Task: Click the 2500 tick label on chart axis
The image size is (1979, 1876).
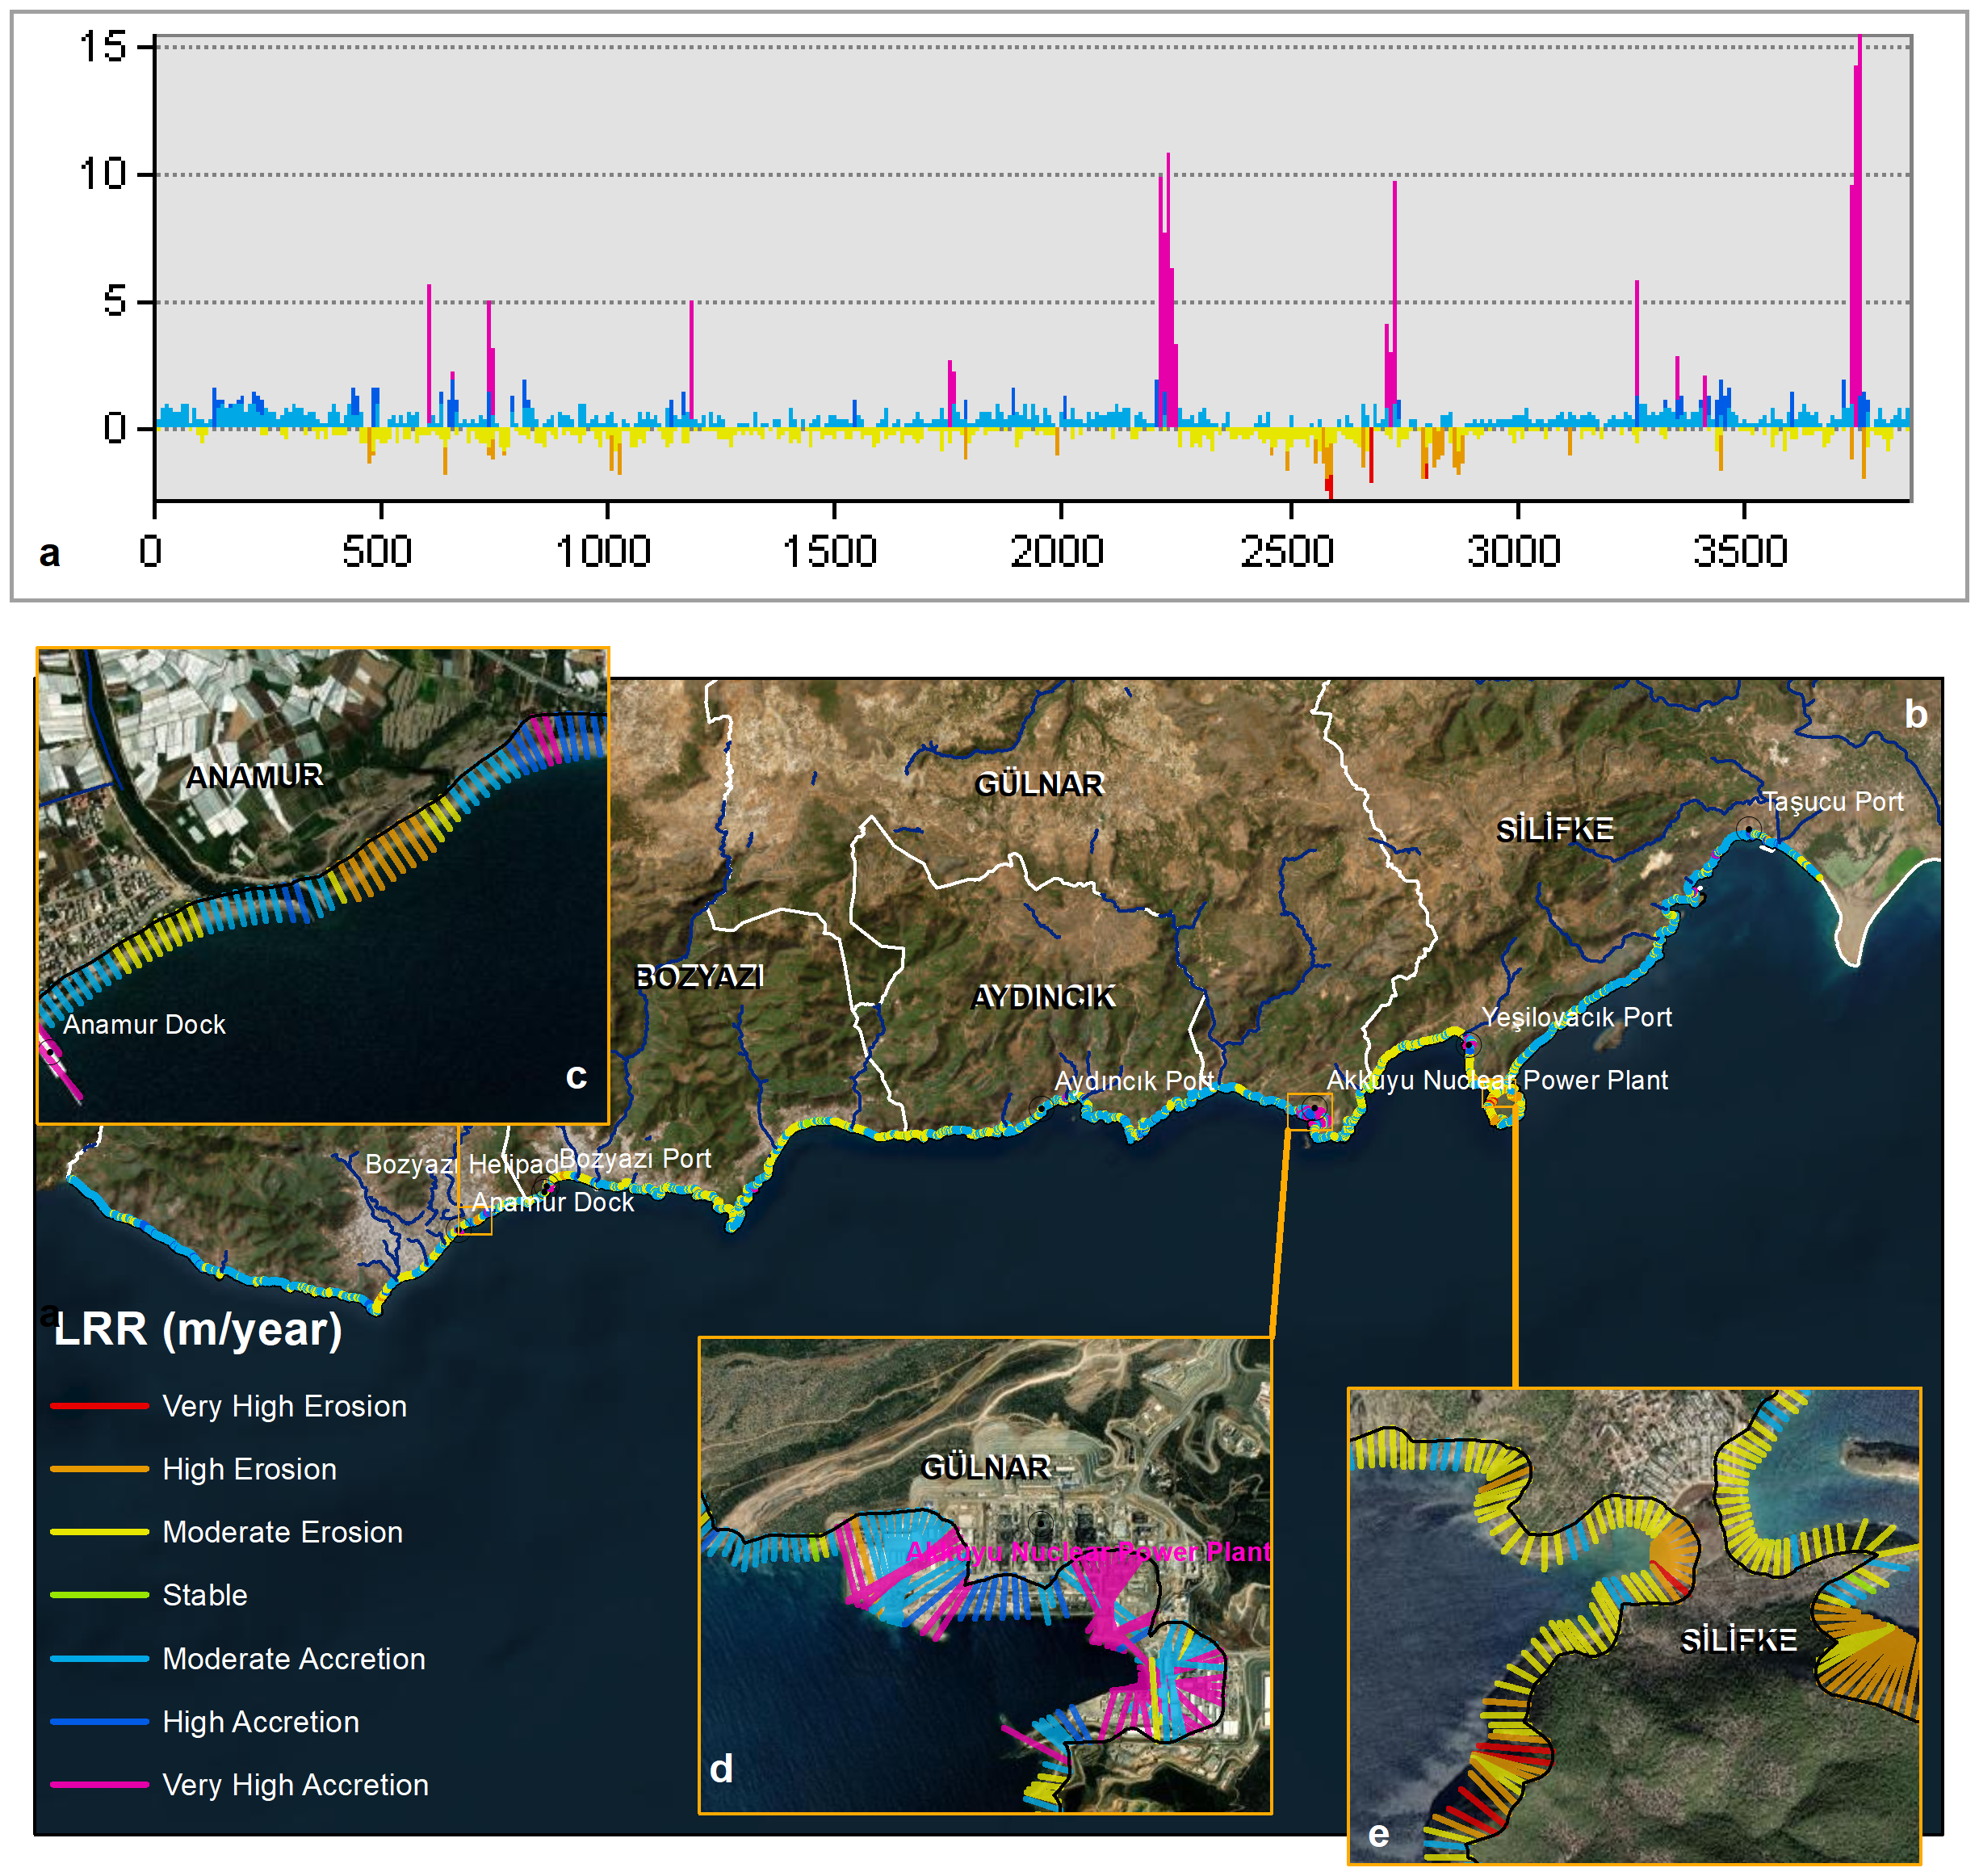Action: pyautogui.click(x=1287, y=551)
